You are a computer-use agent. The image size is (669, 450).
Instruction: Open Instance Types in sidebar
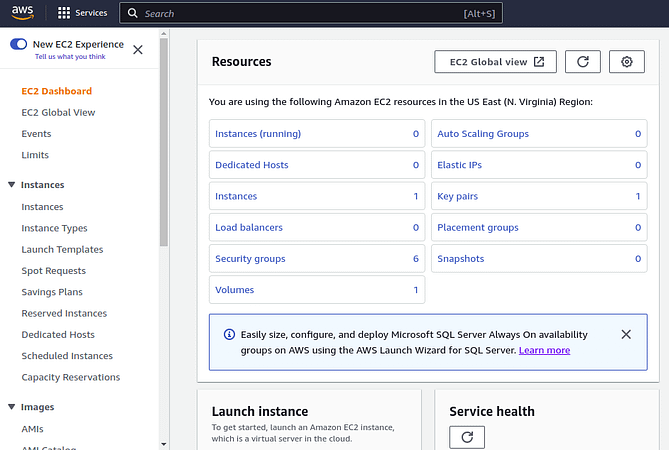tap(54, 228)
